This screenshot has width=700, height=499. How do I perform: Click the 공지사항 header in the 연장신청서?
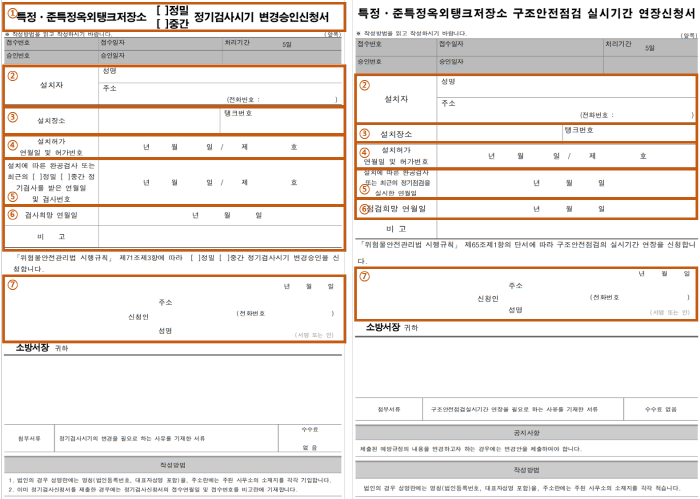(x=526, y=433)
